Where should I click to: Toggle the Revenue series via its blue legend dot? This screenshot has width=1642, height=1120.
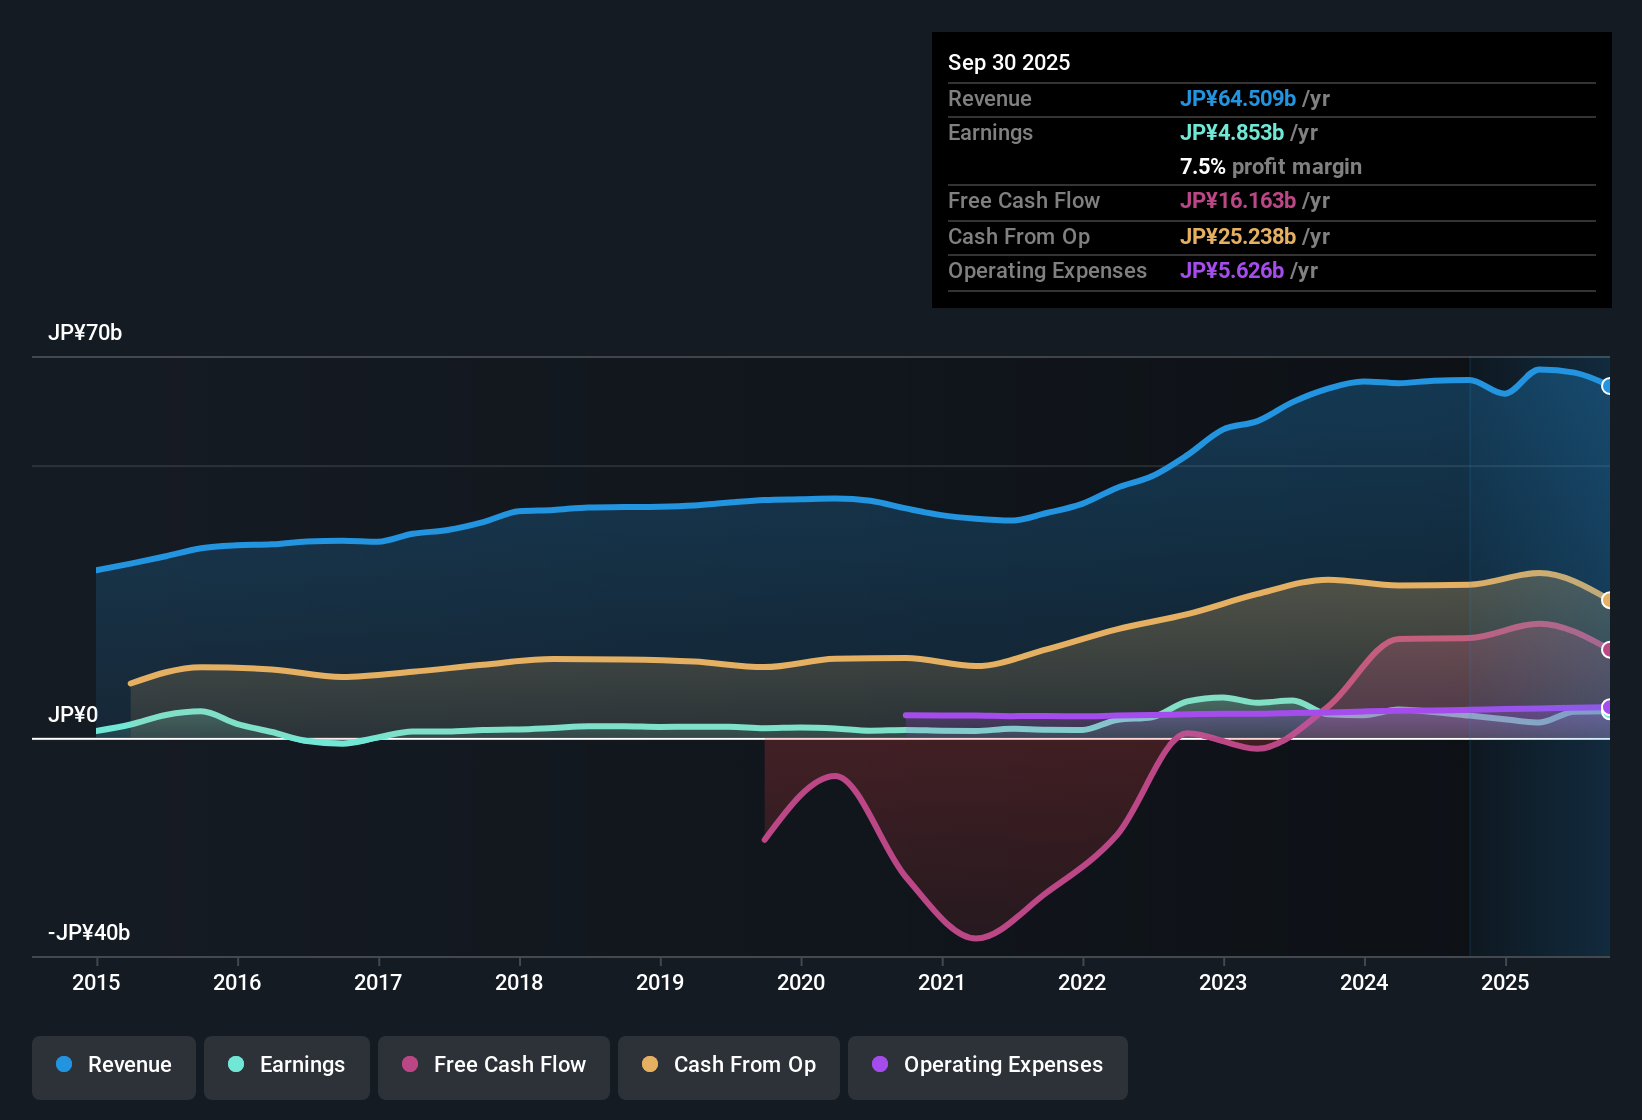(x=62, y=1065)
